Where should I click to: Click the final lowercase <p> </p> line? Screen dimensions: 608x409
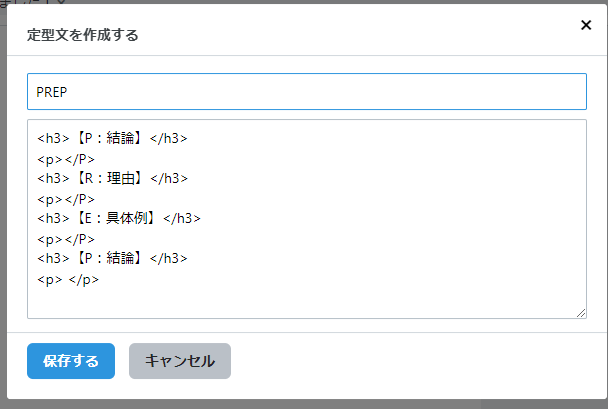[68, 280]
